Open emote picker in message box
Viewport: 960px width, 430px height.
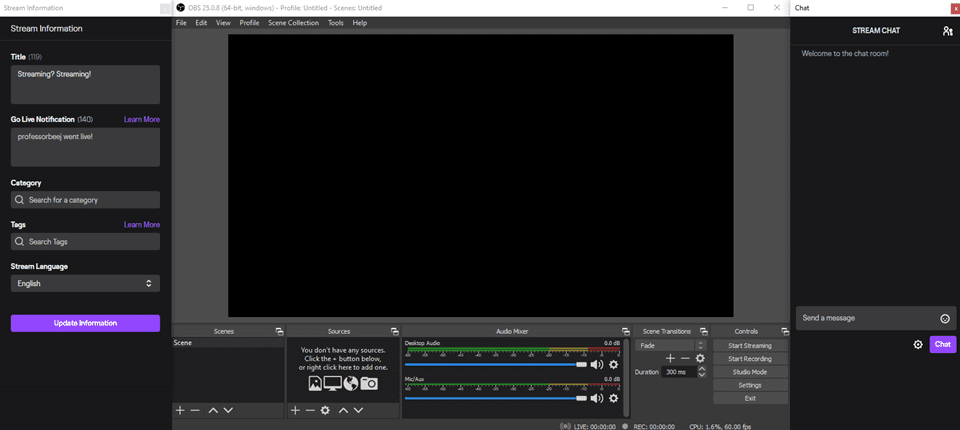(945, 319)
